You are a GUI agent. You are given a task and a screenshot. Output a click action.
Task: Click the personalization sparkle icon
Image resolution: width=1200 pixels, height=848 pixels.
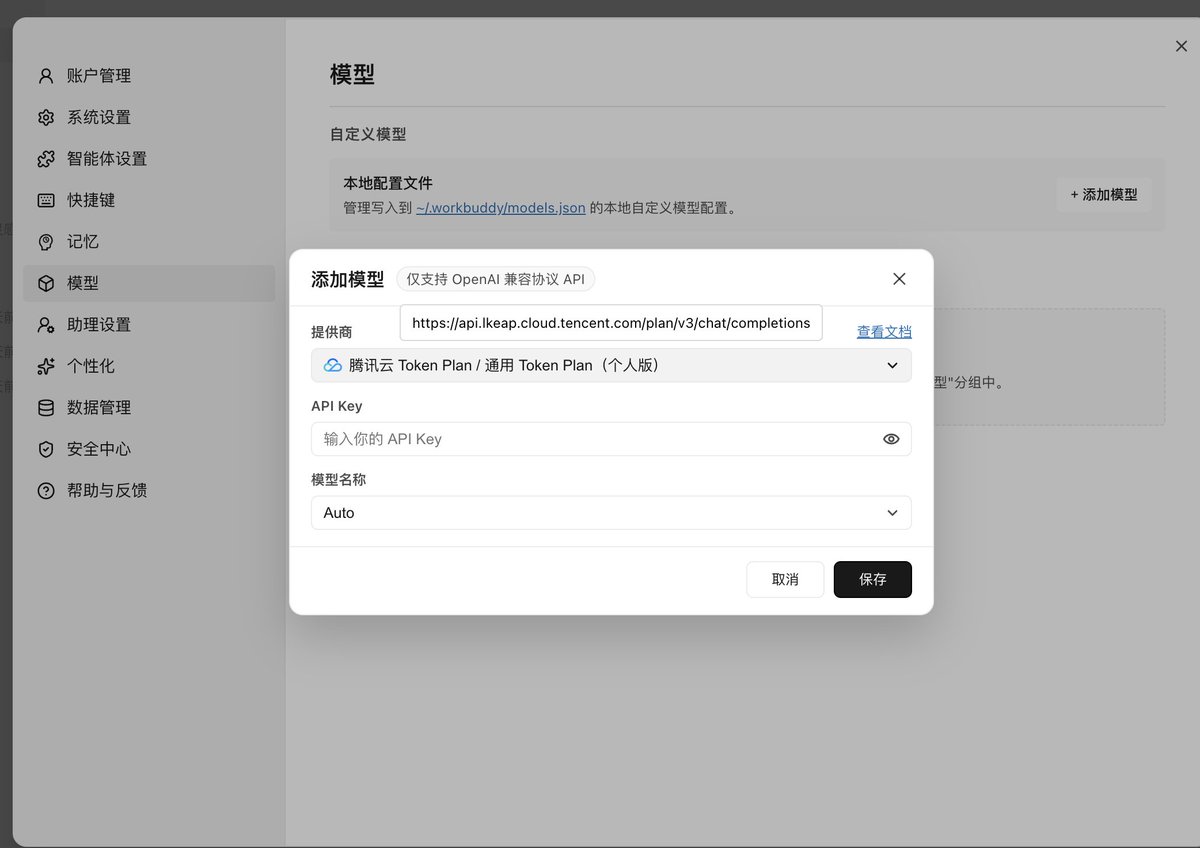pos(46,366)
